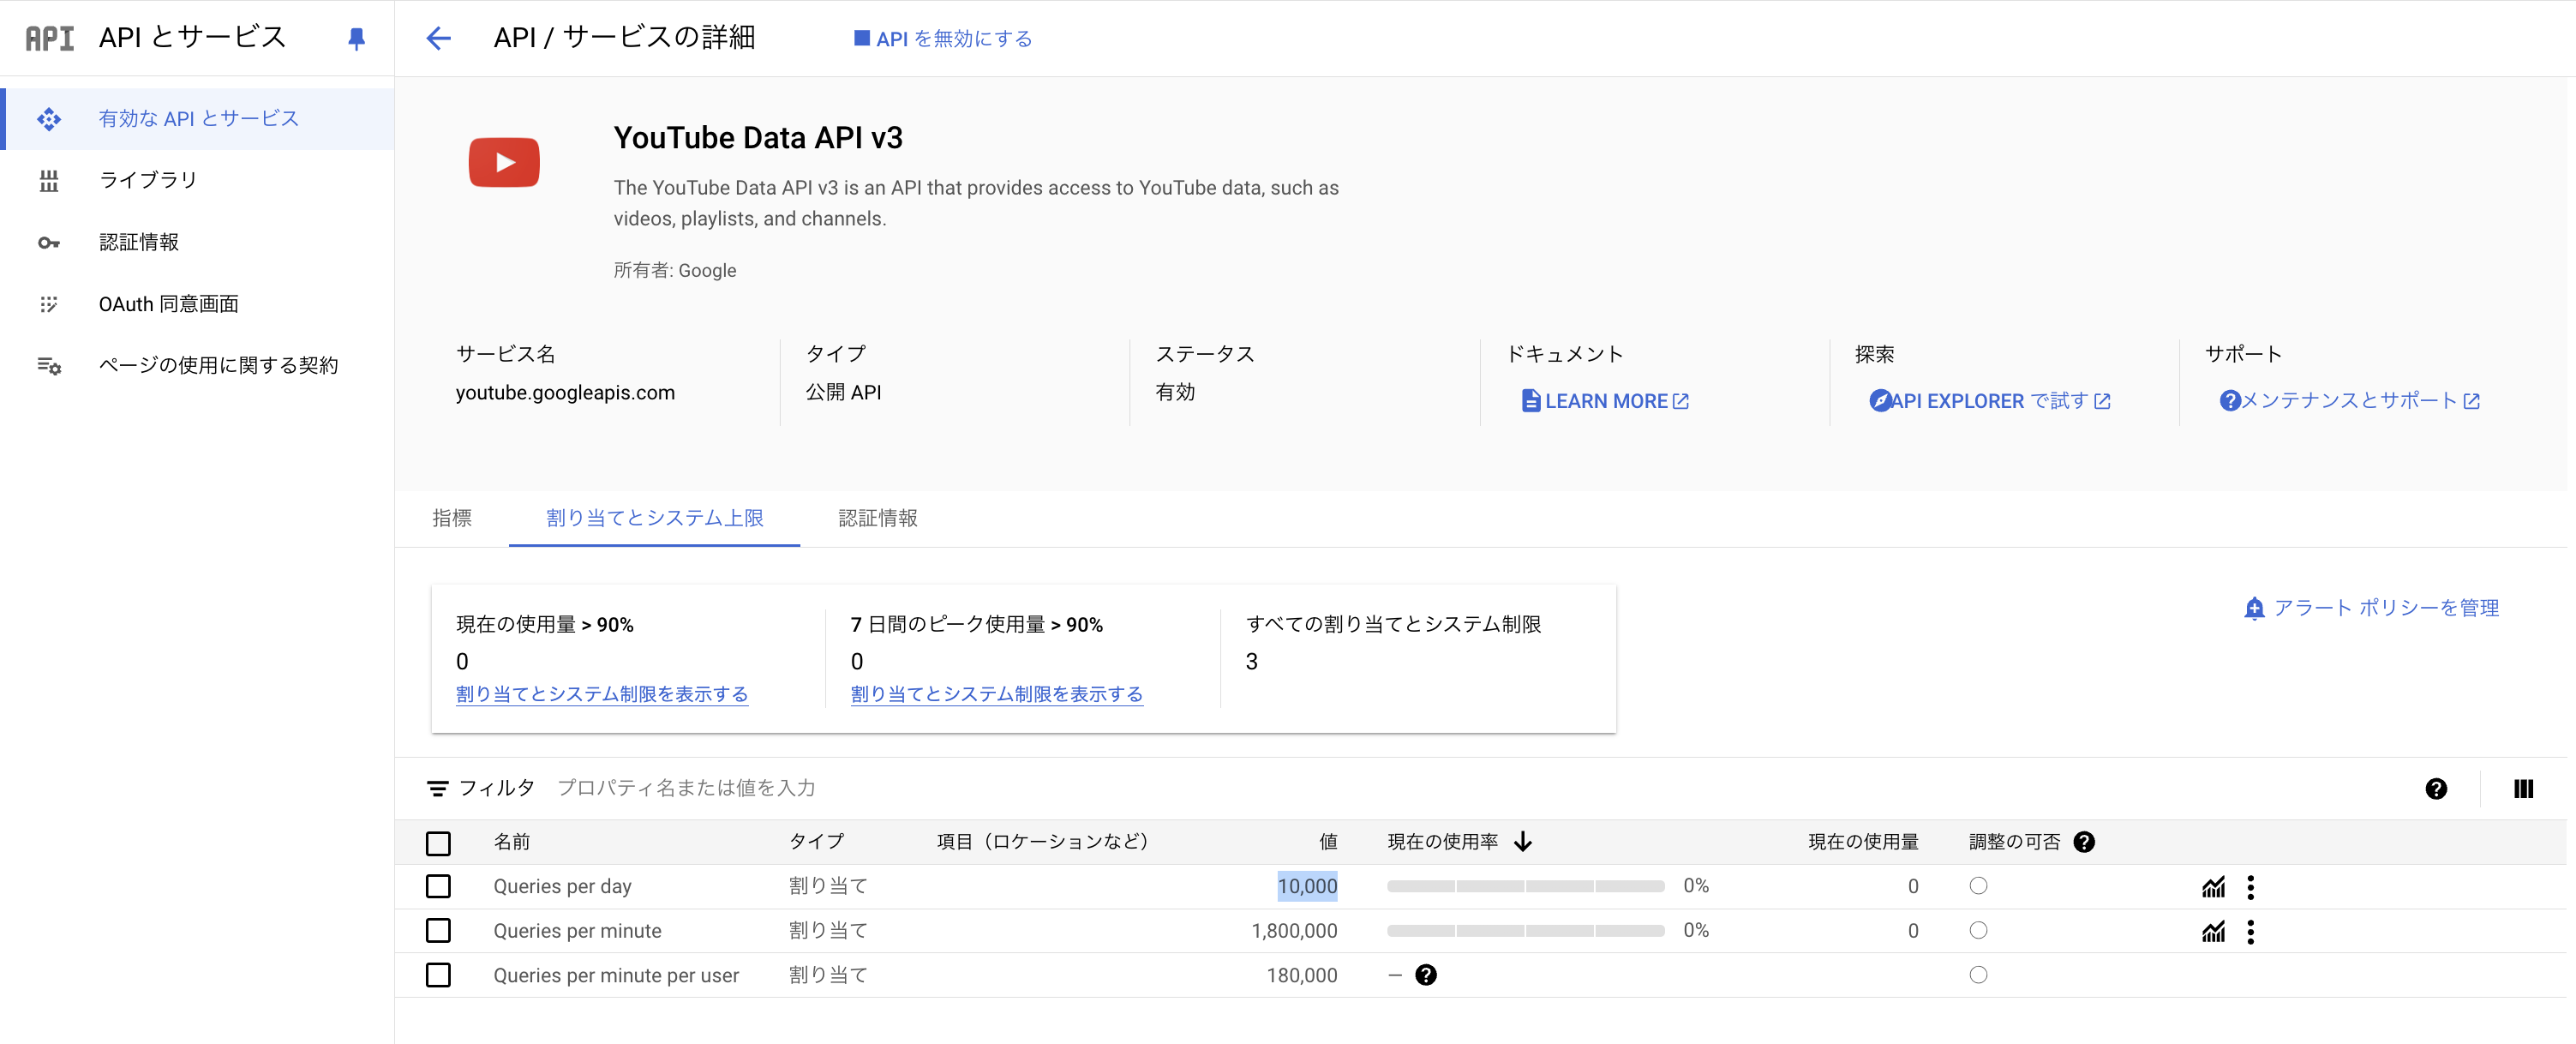
Task: Click the back arrow icon
Action: (438, 39)
